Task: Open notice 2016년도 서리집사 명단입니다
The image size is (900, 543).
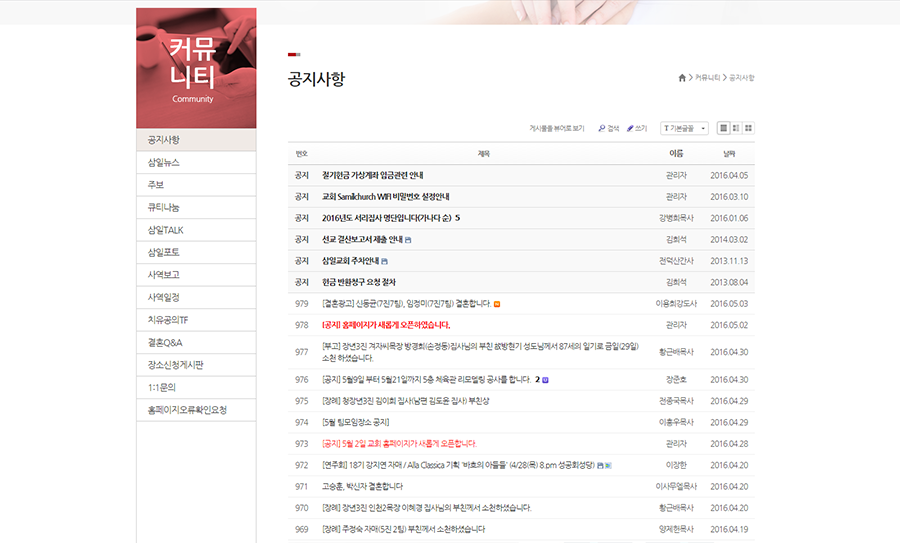Action: coord(386,218)
